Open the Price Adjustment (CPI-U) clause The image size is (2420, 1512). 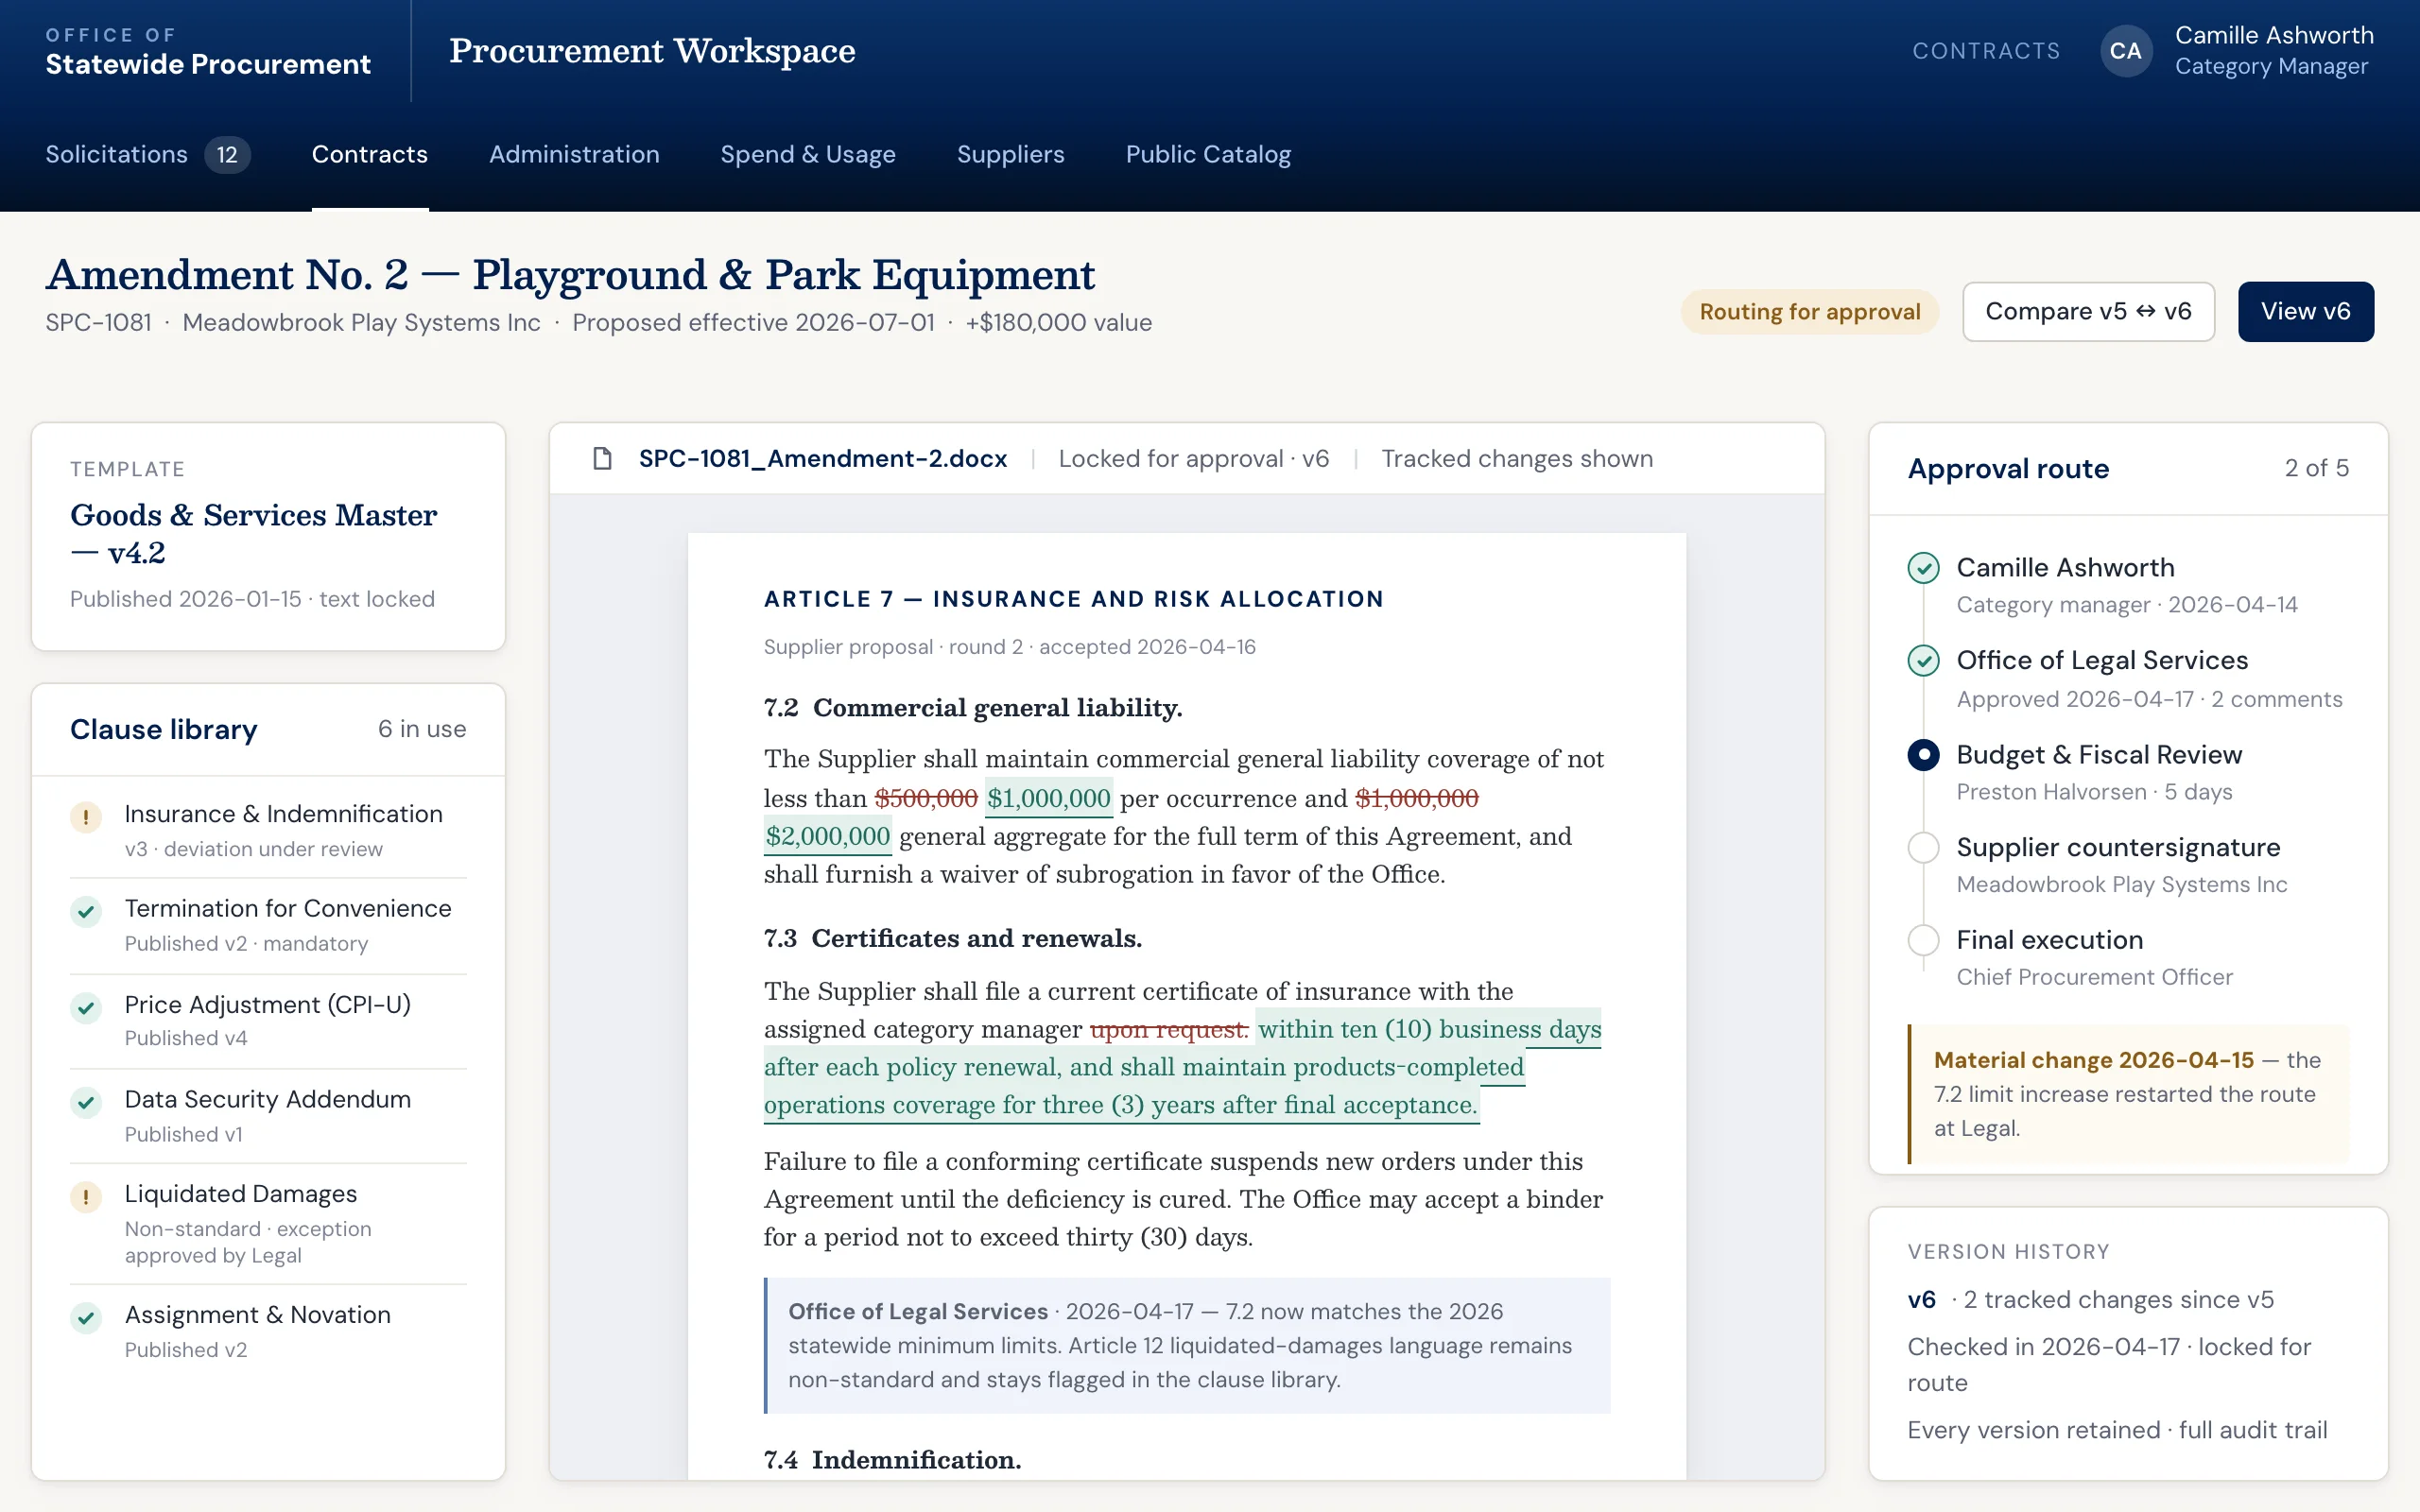(268, 1021)
